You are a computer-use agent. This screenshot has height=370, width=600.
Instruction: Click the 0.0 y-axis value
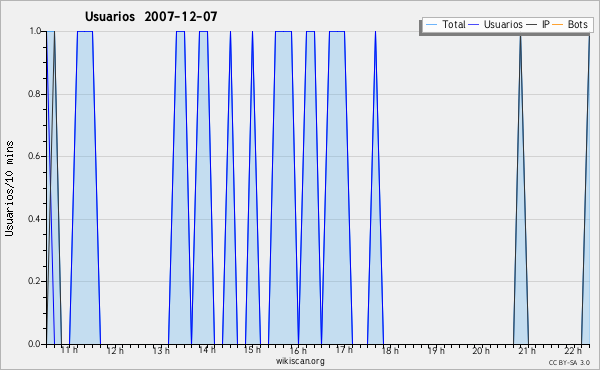(35, 344)
